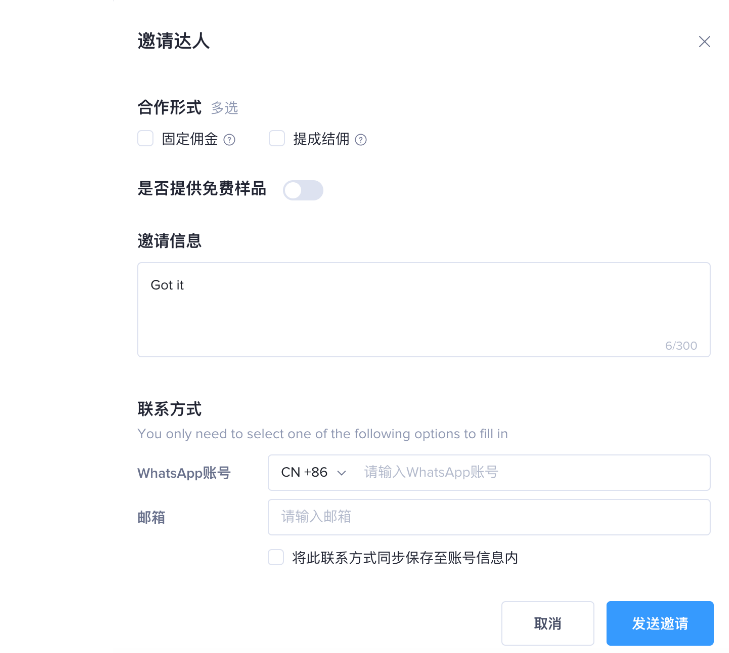Click the WhatsApp账号 field label

(184, 473)
